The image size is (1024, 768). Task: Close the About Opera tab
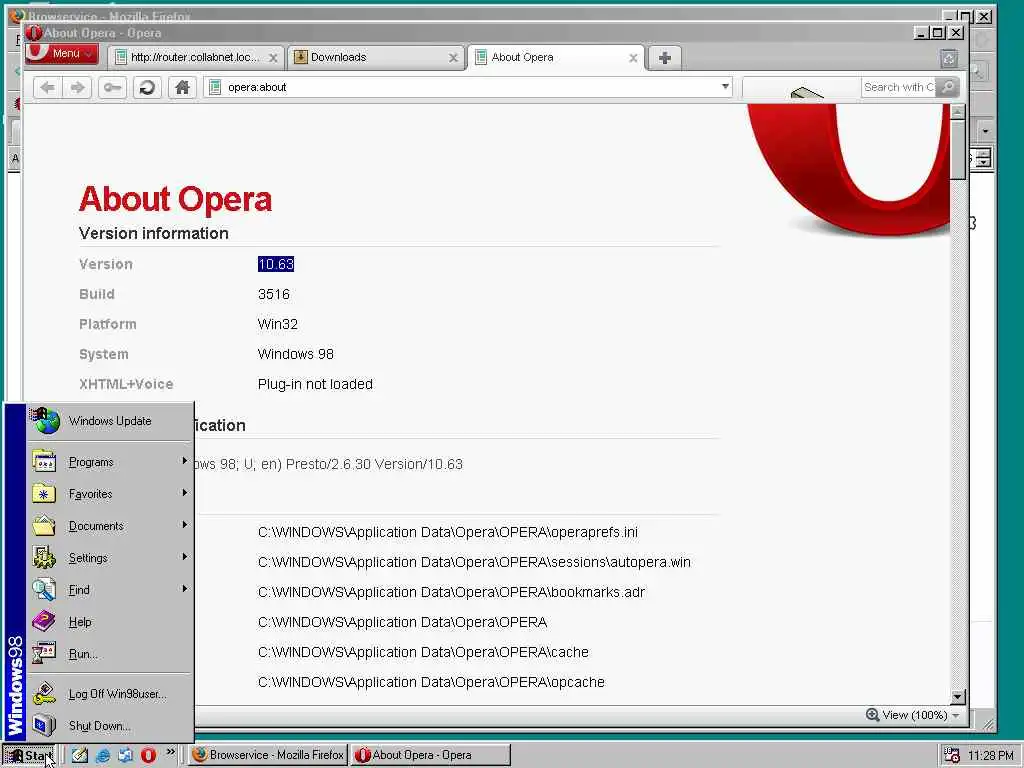pyautogui.click(x=633, y=58)
